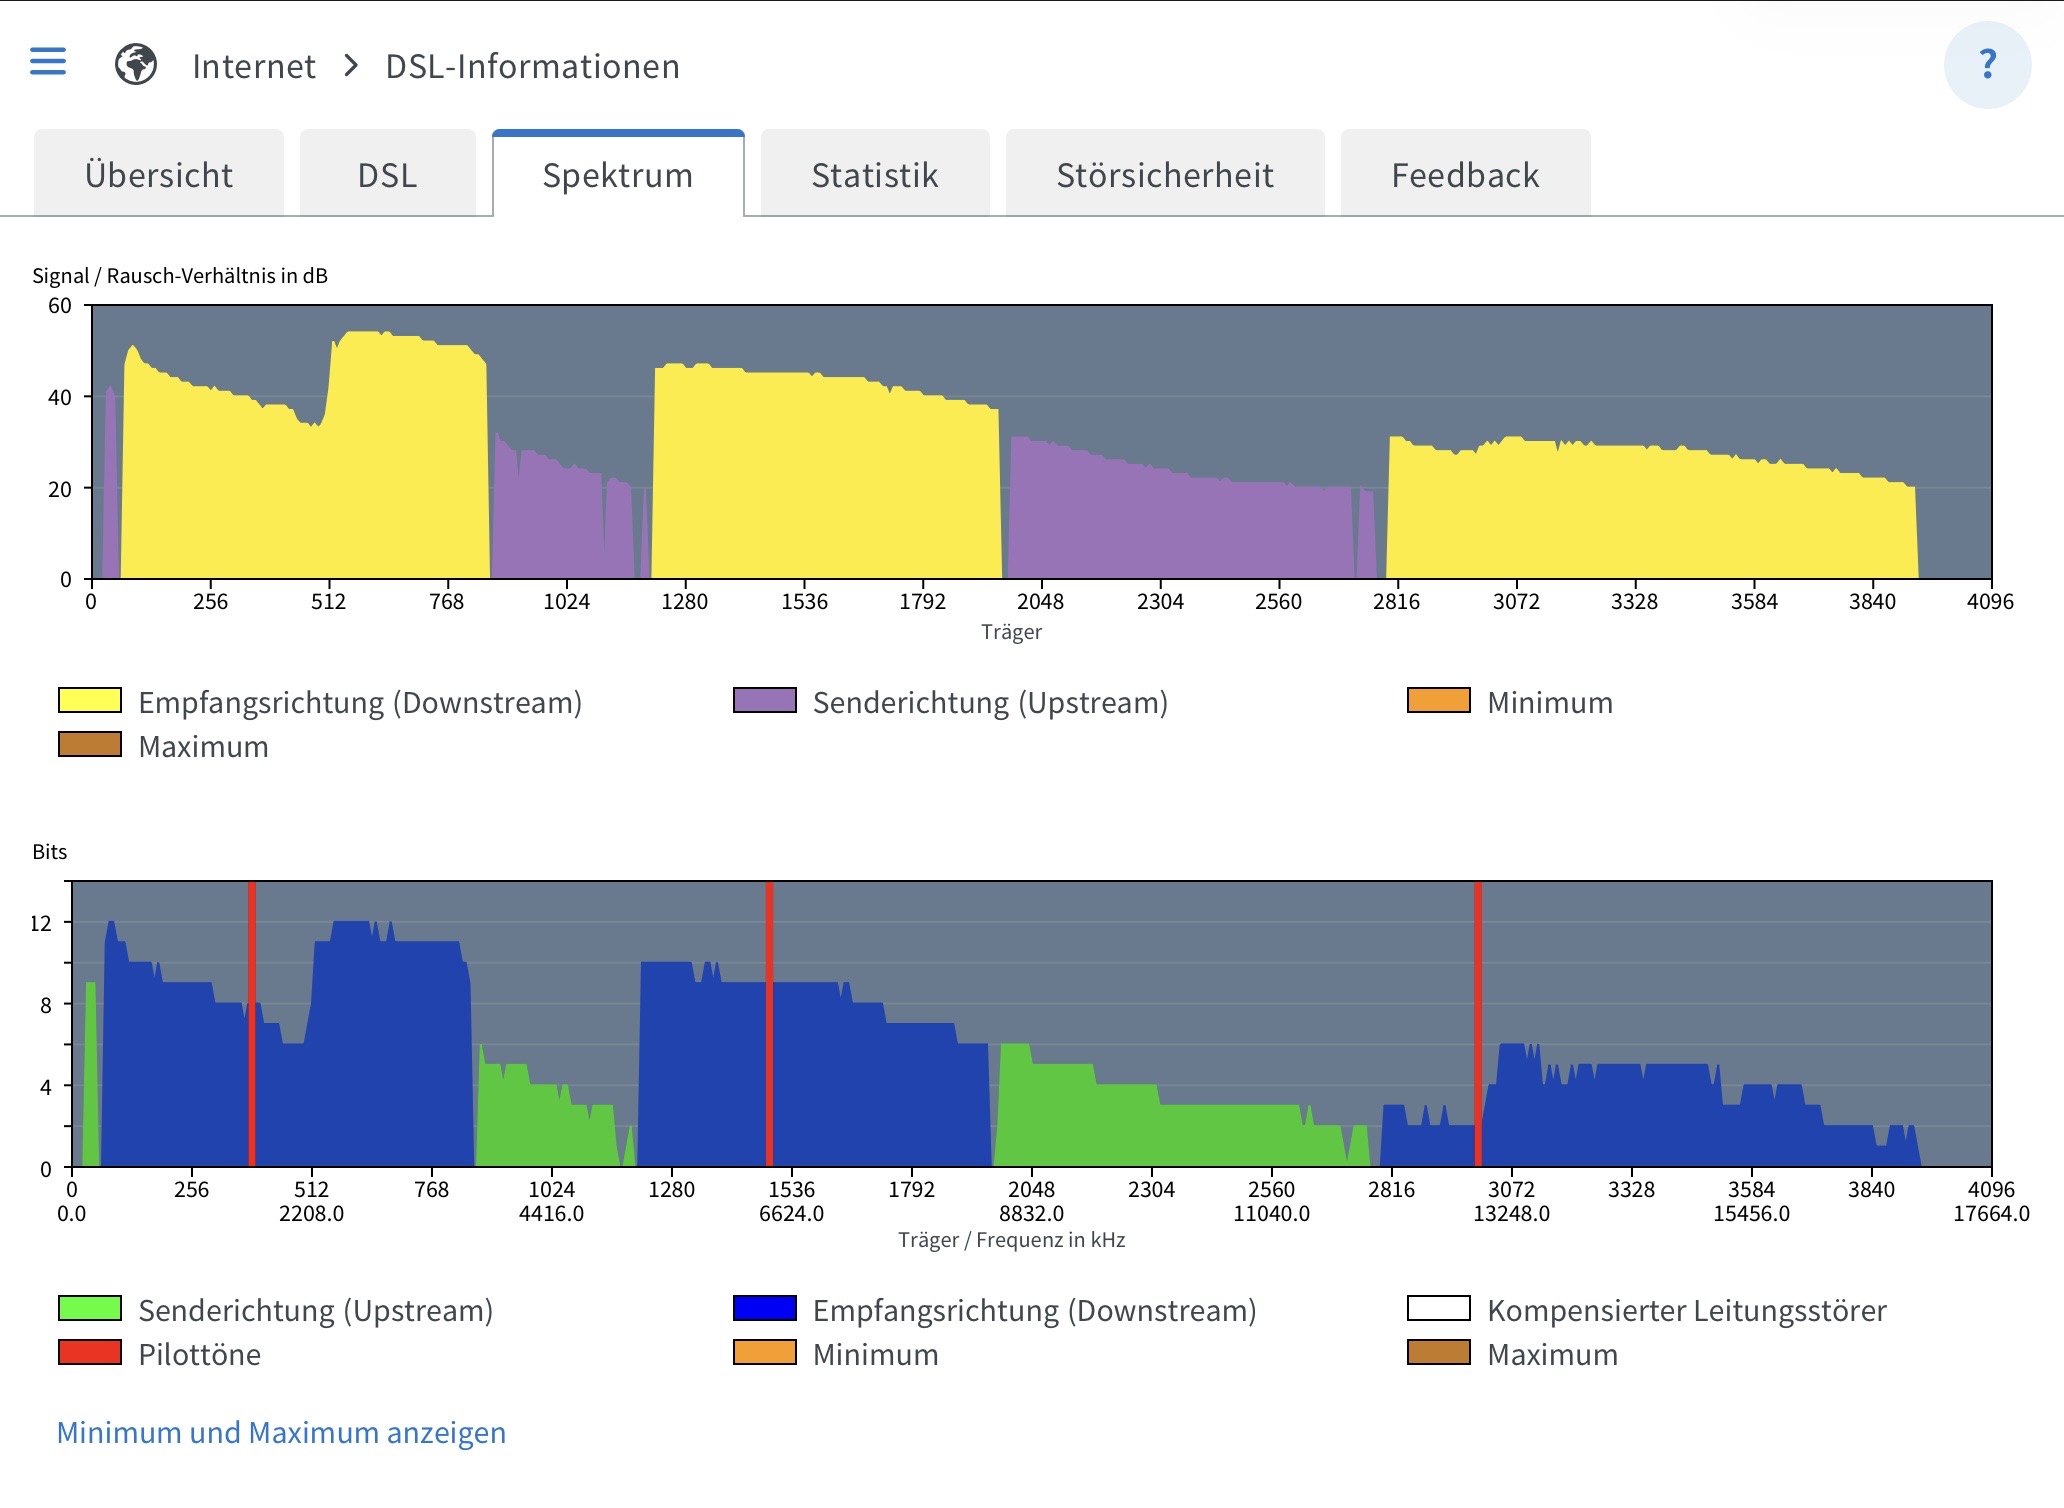Open the Störsicherheit tab

pos(1165,175)
